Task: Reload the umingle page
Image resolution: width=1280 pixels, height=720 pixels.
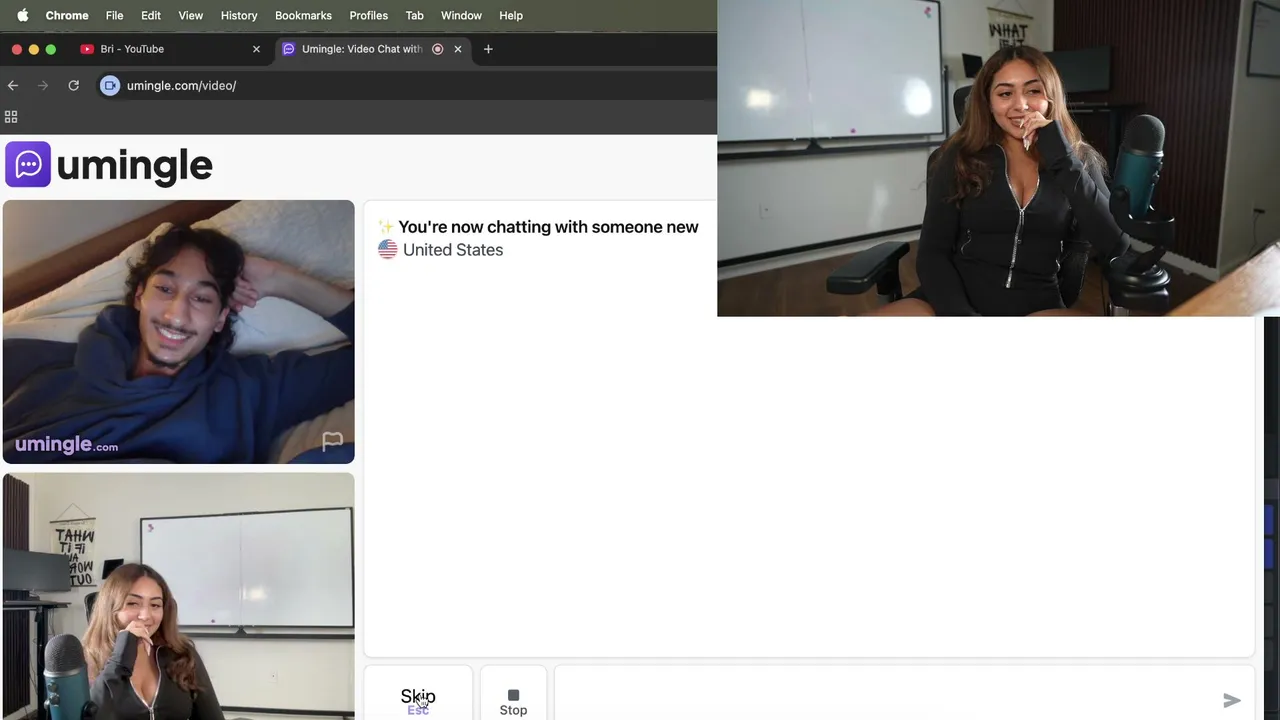Action: 73,86
